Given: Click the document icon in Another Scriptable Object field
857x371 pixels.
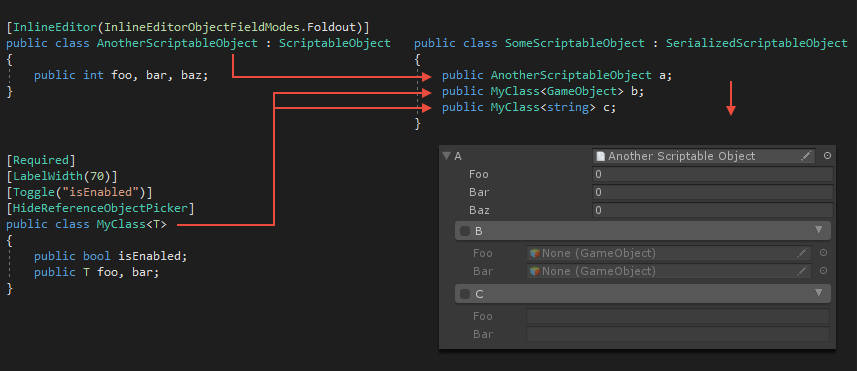Looking at the screenshot, I should [x=600, y=156].
